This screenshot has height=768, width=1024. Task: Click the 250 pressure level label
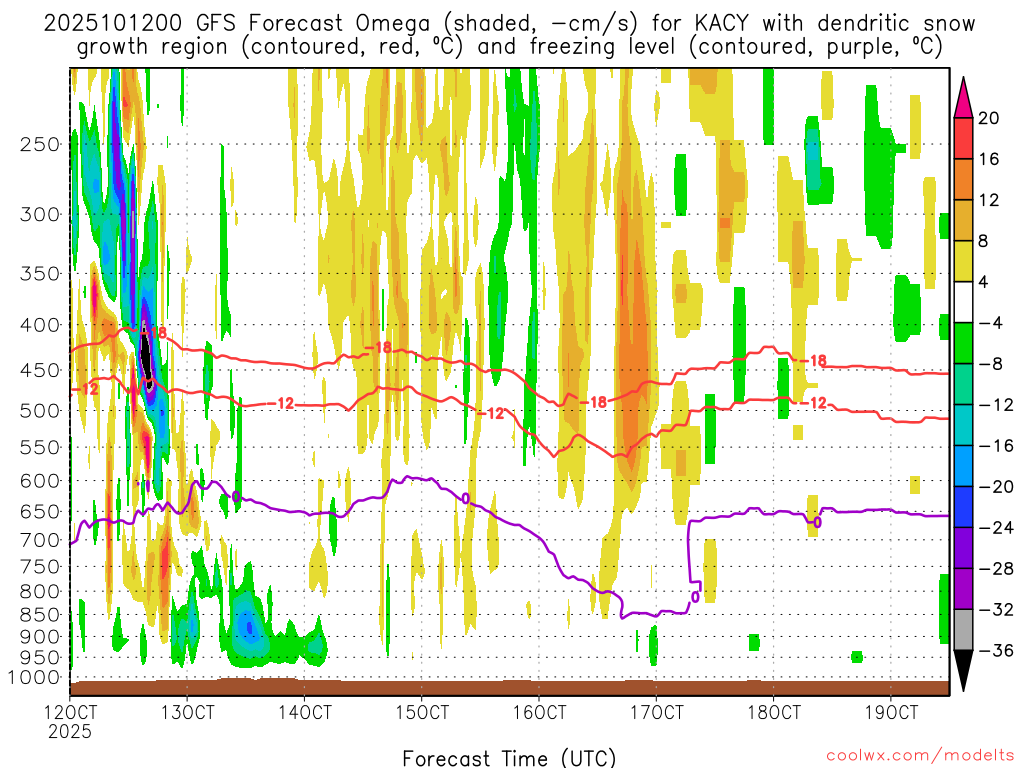pos(40,144)
